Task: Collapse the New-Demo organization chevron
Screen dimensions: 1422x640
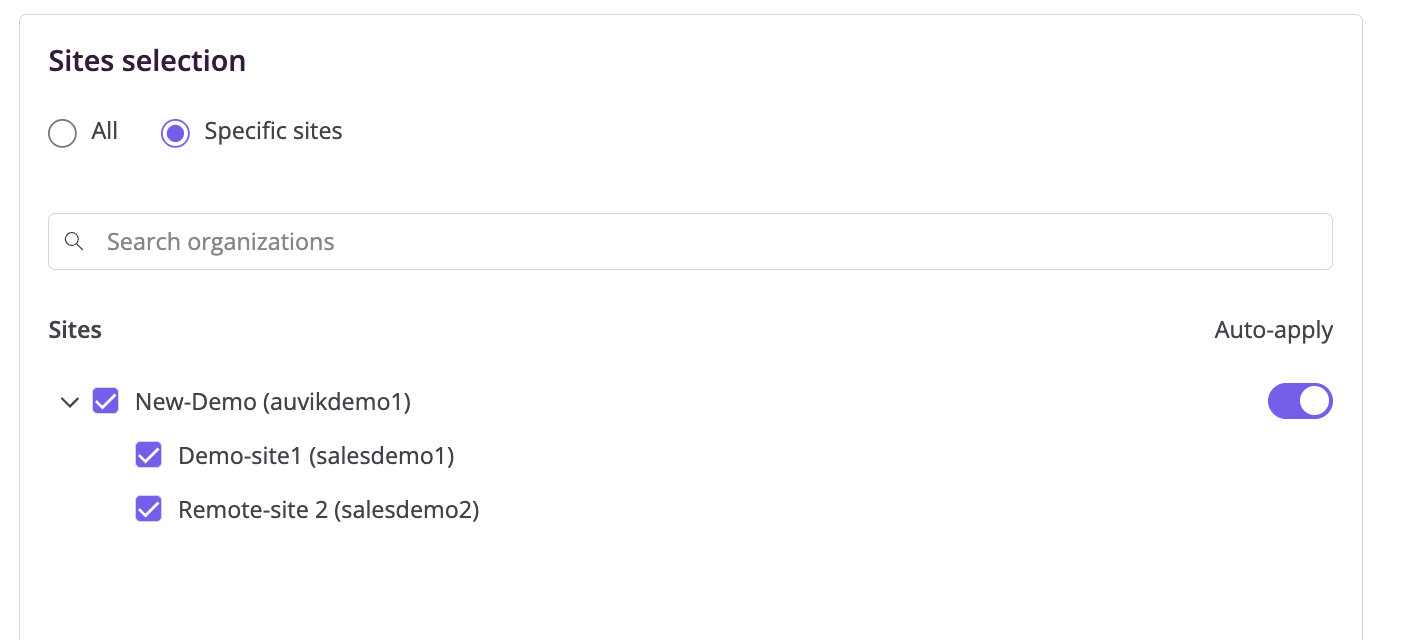Action: click(69, 402)
